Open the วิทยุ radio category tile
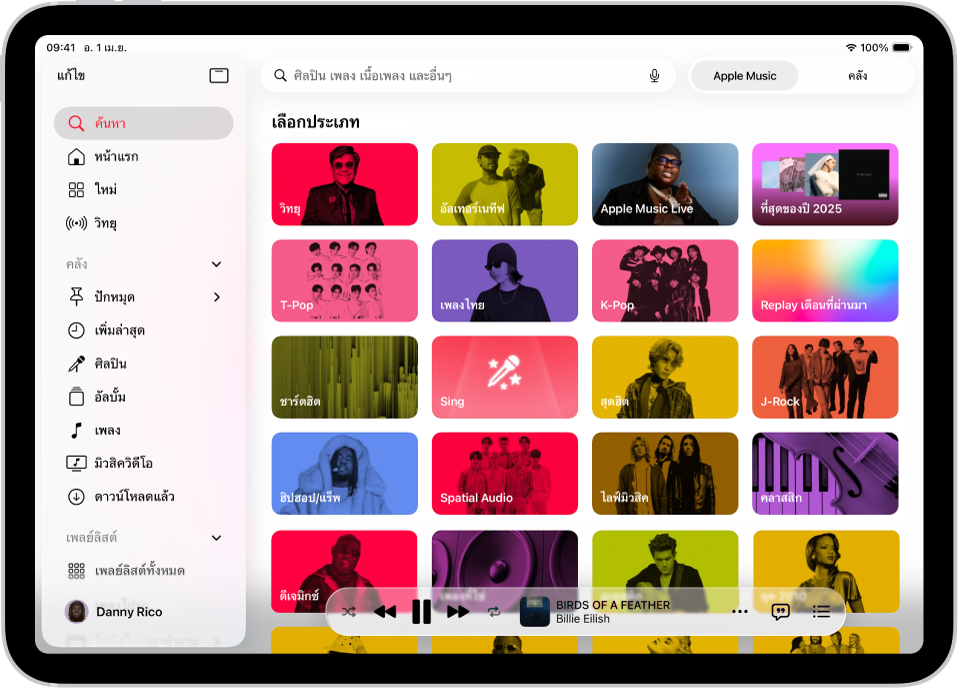This screenshot has width=963, height=689. click(x=345, y=184)
